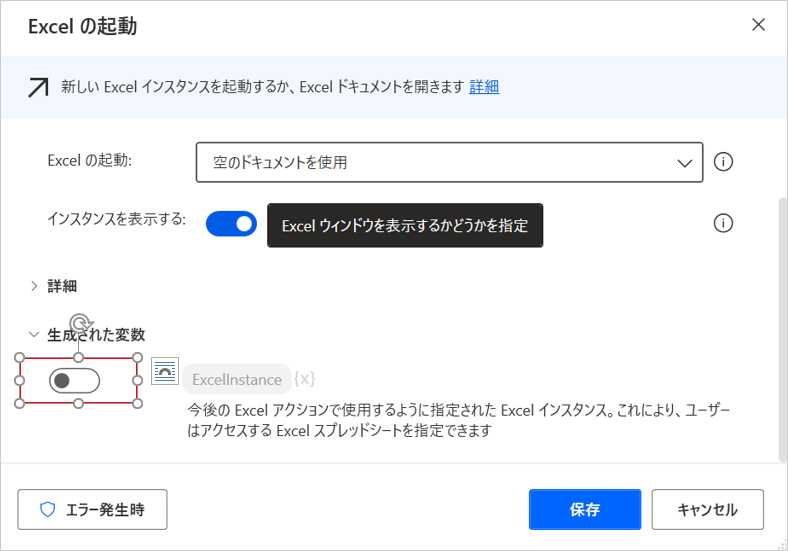Click the bottom-right selection handle of the toggle
The width and height of the screenshot is (788, 551).
[138, 404]
